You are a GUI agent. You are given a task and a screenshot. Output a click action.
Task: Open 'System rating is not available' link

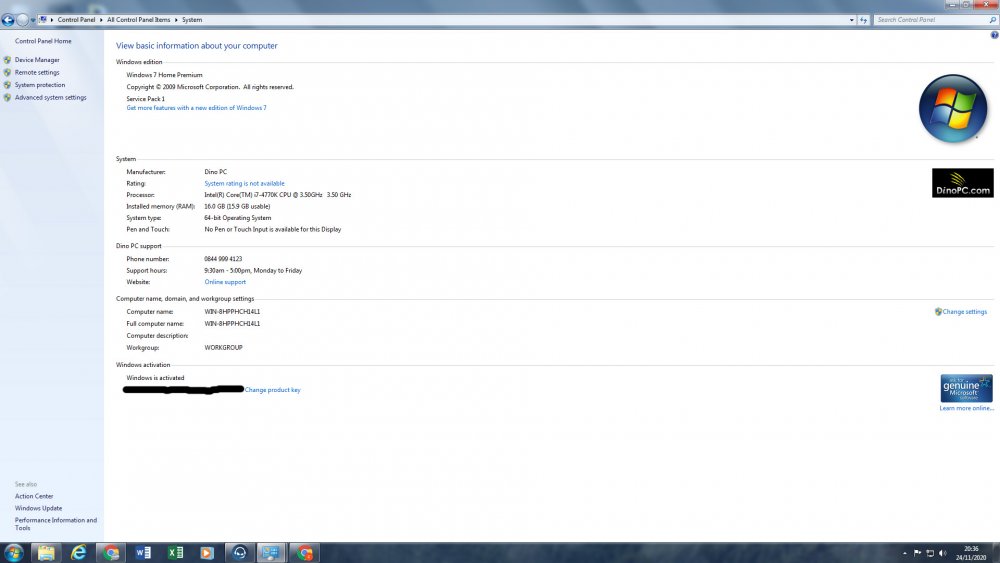point(244,184)
